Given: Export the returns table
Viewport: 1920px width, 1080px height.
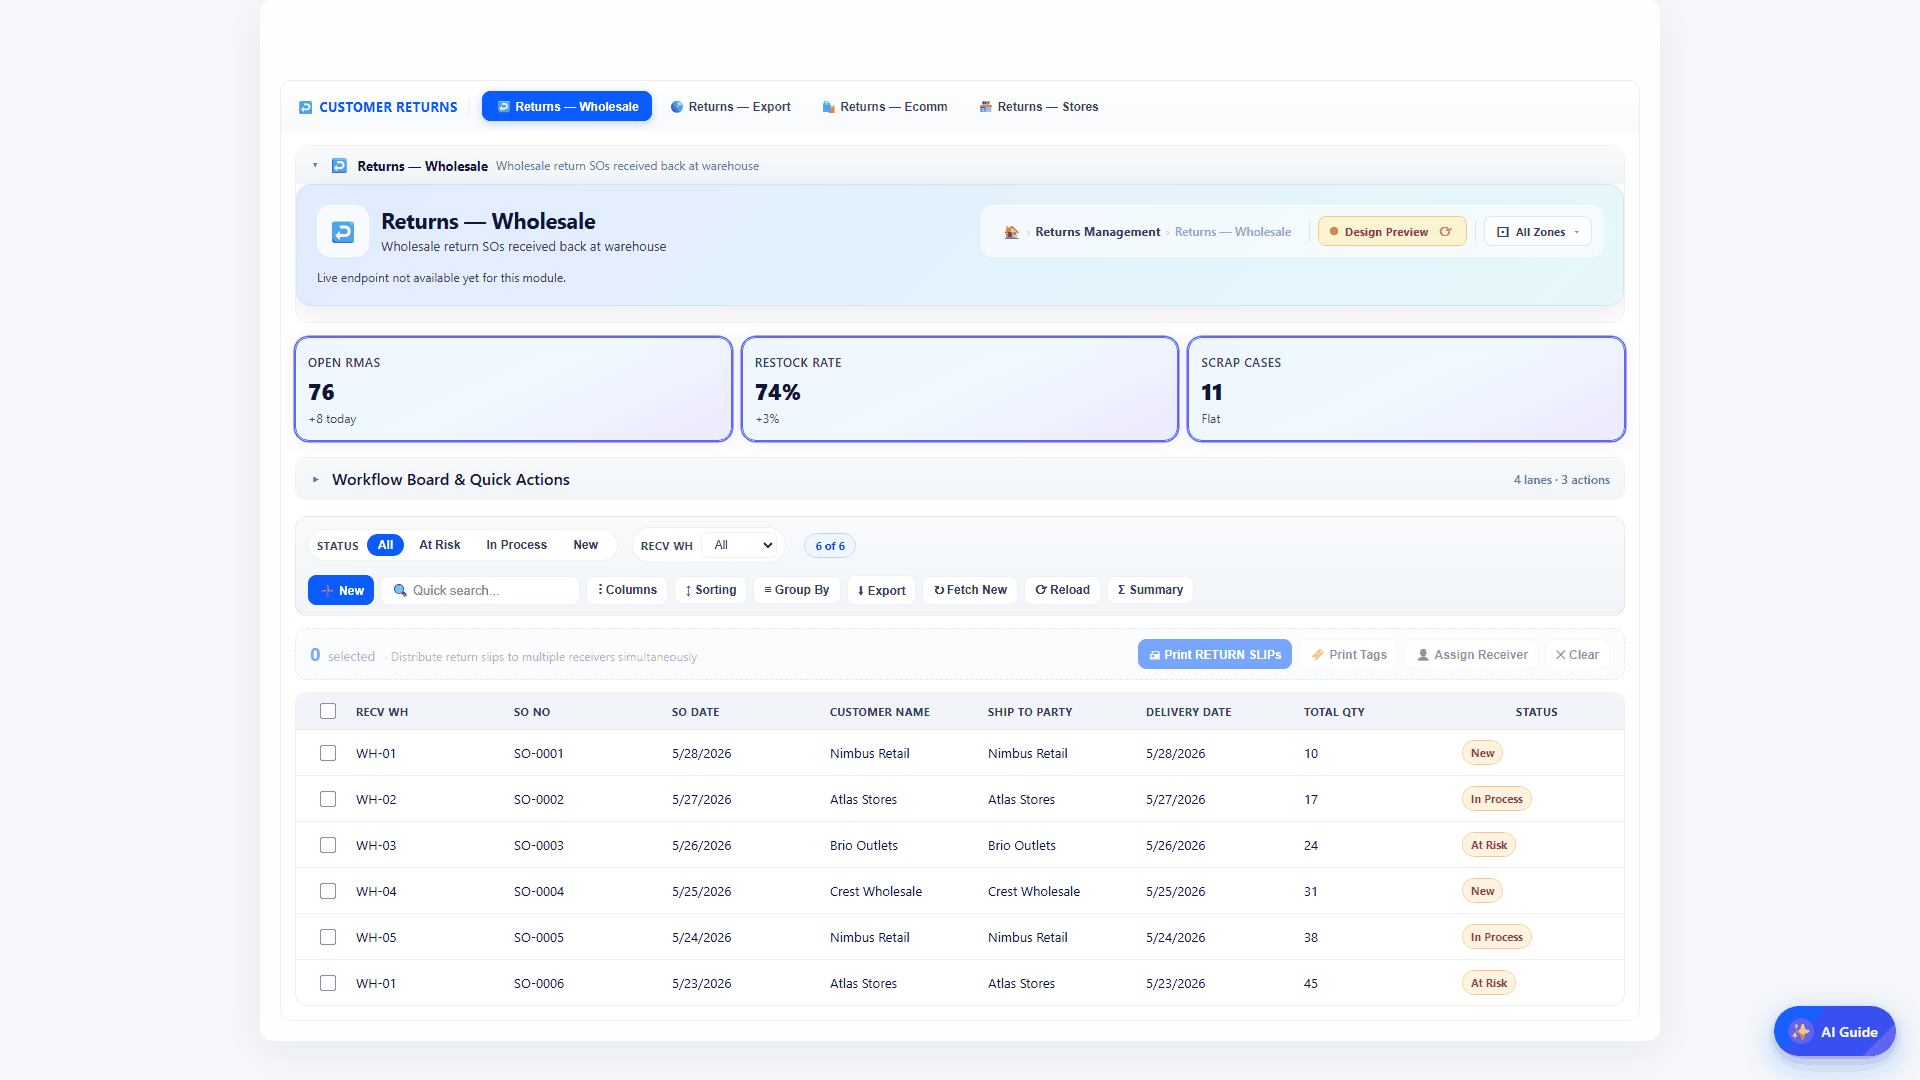Looking at the screenshot, I should pyautogui.click(x=882, y=590).
